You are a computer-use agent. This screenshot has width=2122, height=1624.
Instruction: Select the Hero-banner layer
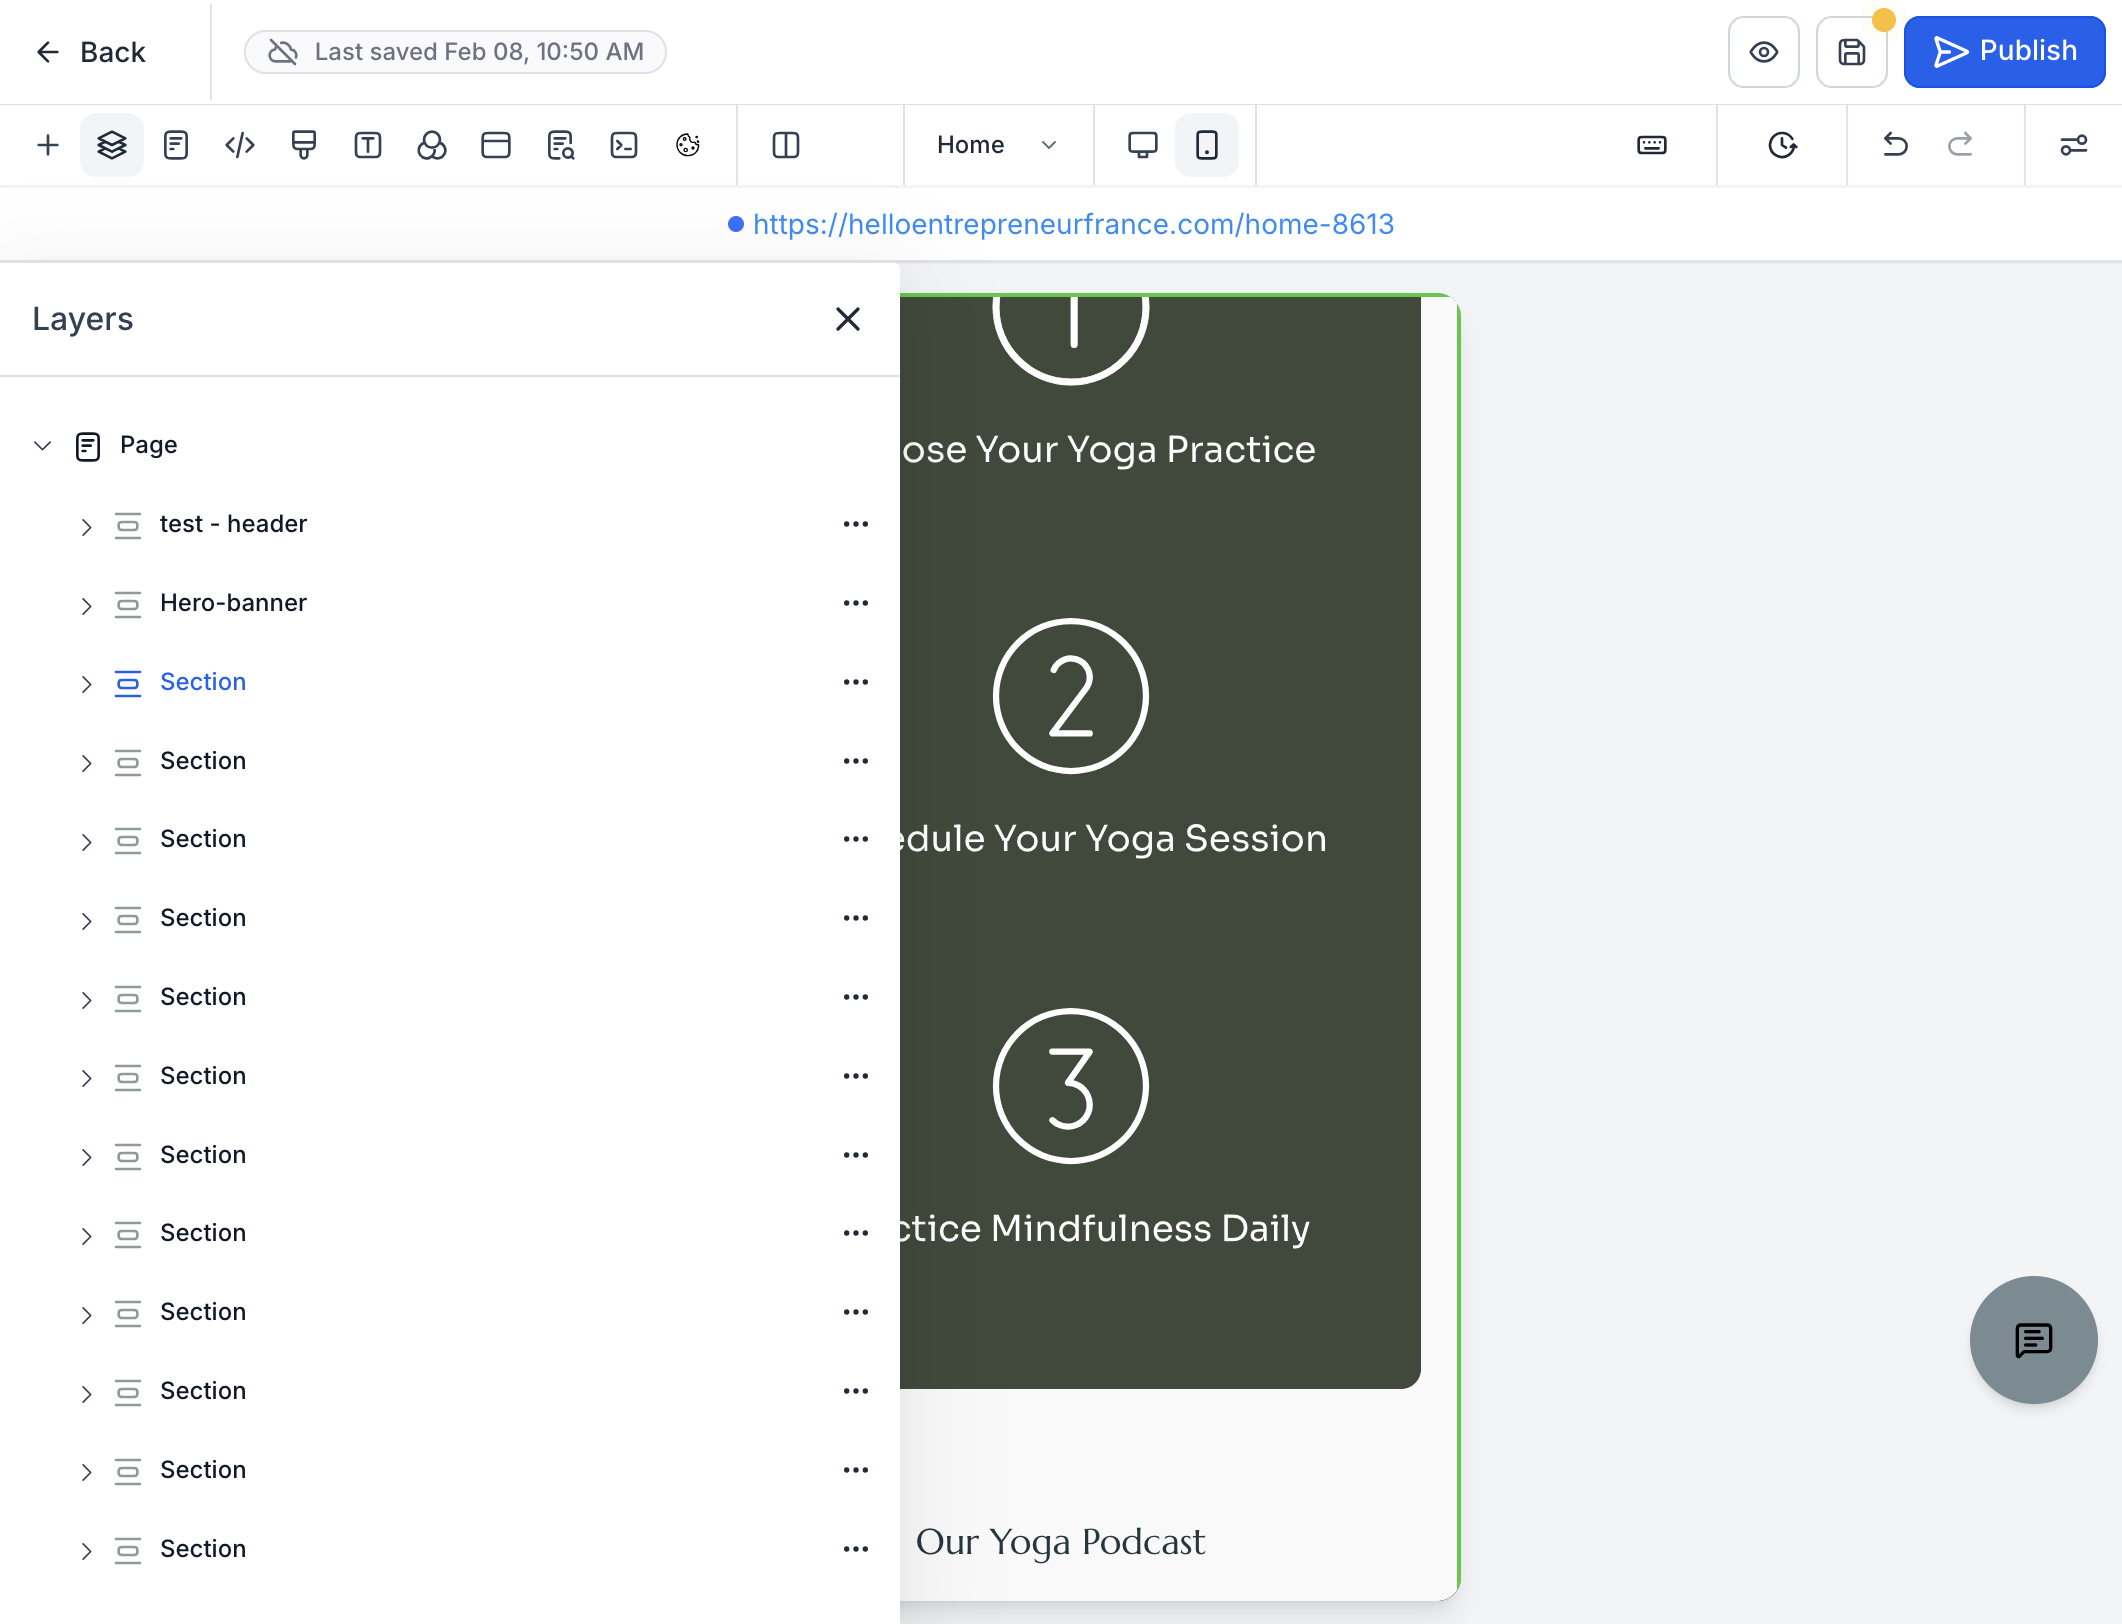(x=233, y=603)
